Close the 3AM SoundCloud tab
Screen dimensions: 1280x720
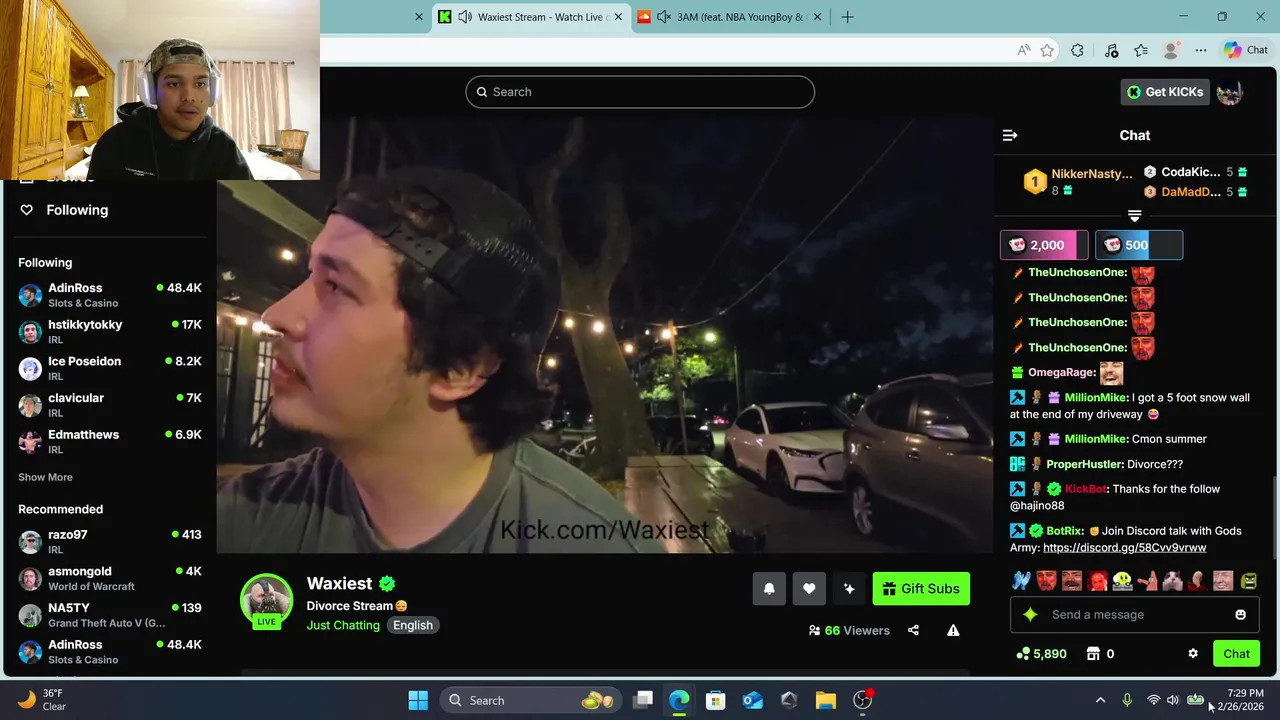[x=817, y=17]
